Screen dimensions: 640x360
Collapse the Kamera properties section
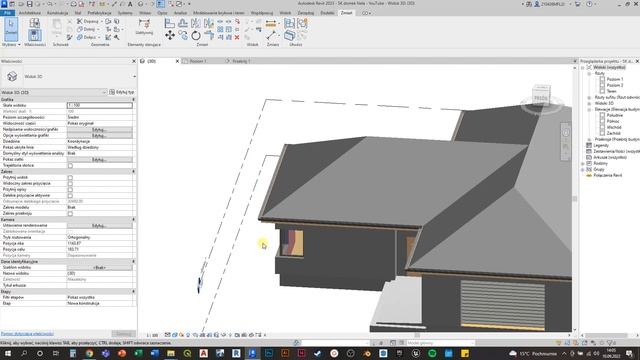pyautogui.click(x=133, y=220)
